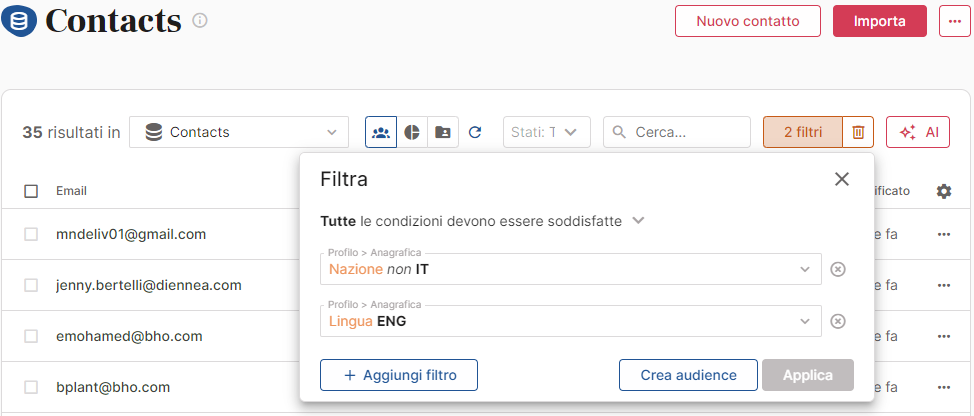Remove the Nazione non IT filter

(x=838, y=269)
